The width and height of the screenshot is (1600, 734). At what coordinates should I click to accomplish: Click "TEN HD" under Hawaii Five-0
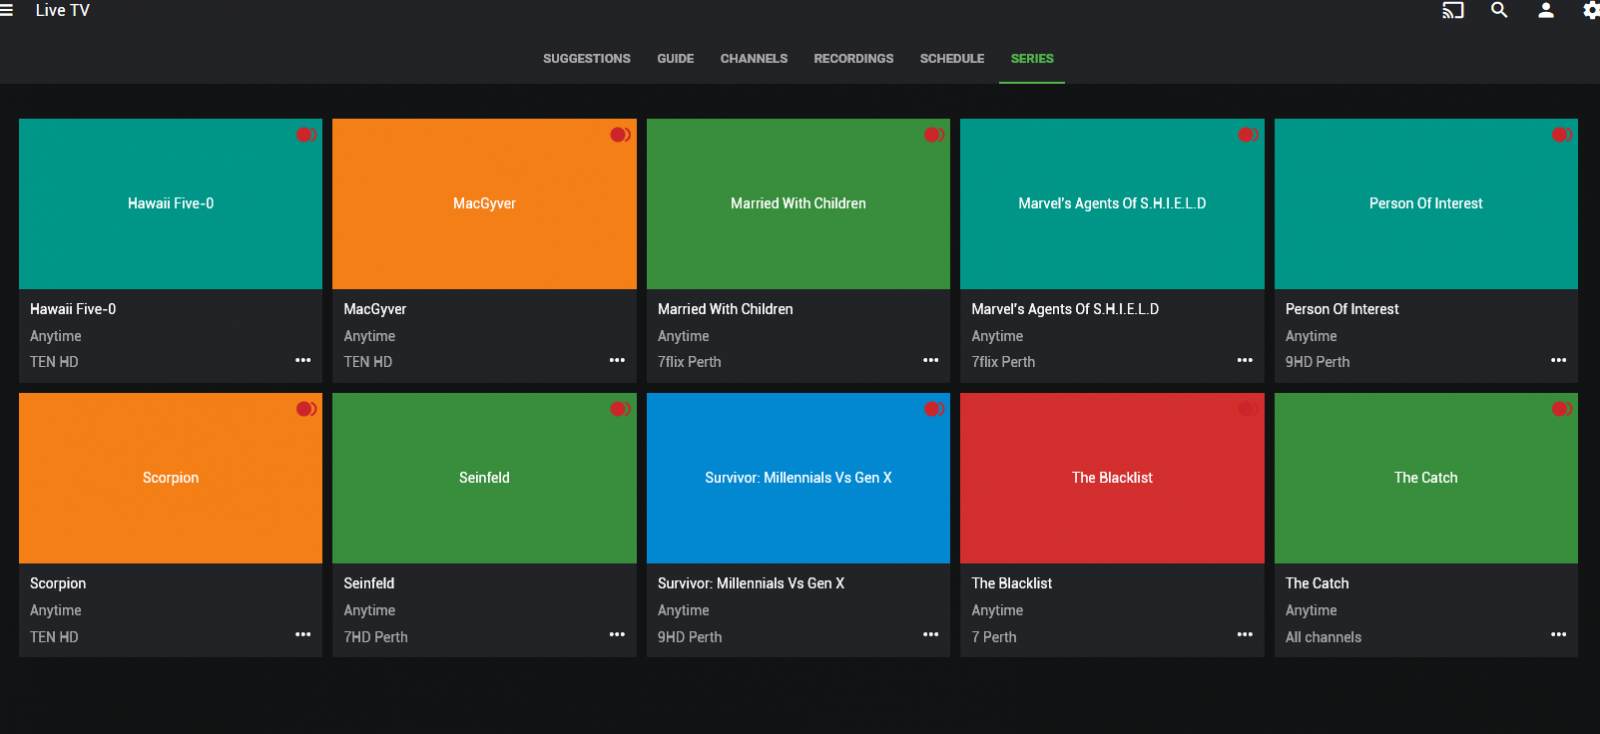point(54,362)
